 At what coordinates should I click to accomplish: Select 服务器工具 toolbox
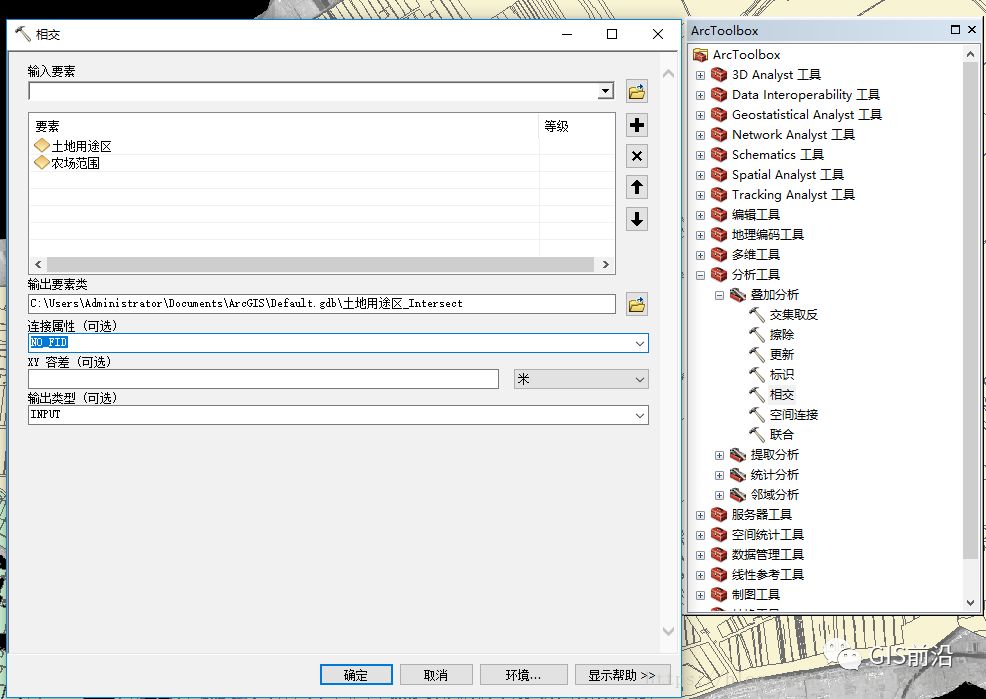[762, 515]
